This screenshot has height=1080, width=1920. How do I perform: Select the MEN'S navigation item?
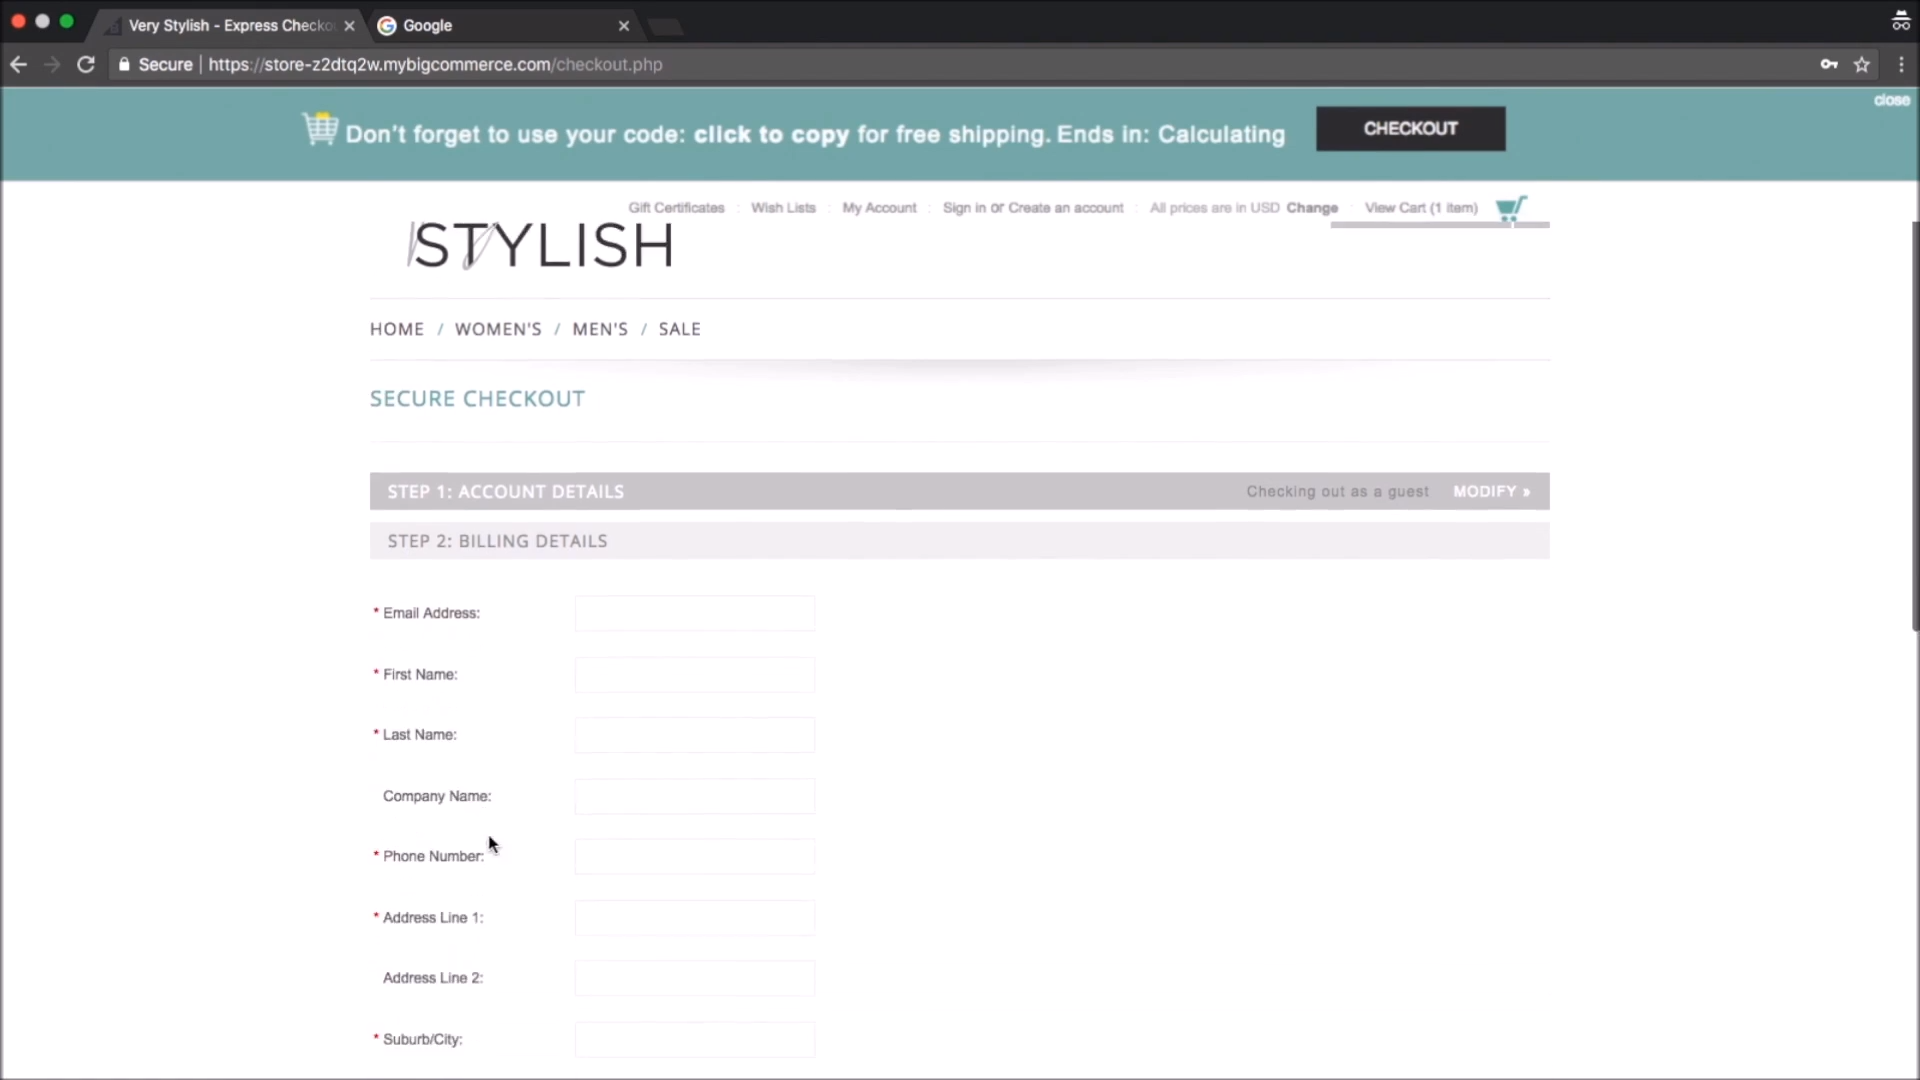[600, 328]
